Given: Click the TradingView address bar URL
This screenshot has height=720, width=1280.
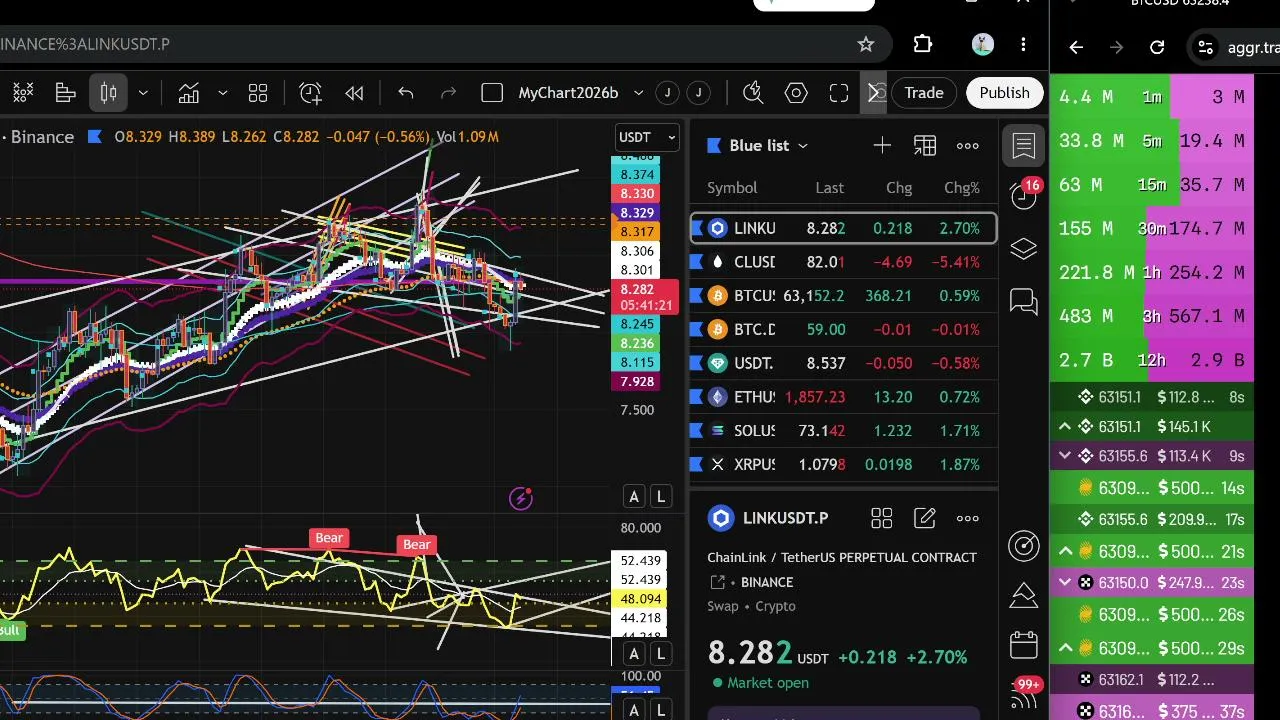Looking at the screenshot, I should [85, 44].
